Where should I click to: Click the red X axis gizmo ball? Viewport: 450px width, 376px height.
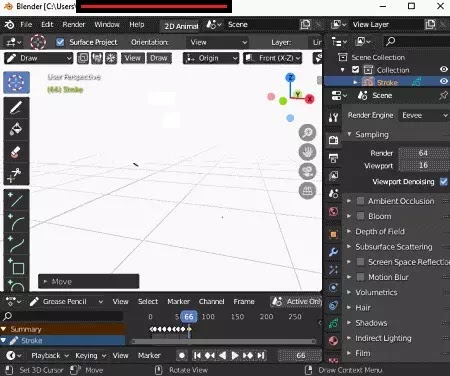(x=310, y=99)
